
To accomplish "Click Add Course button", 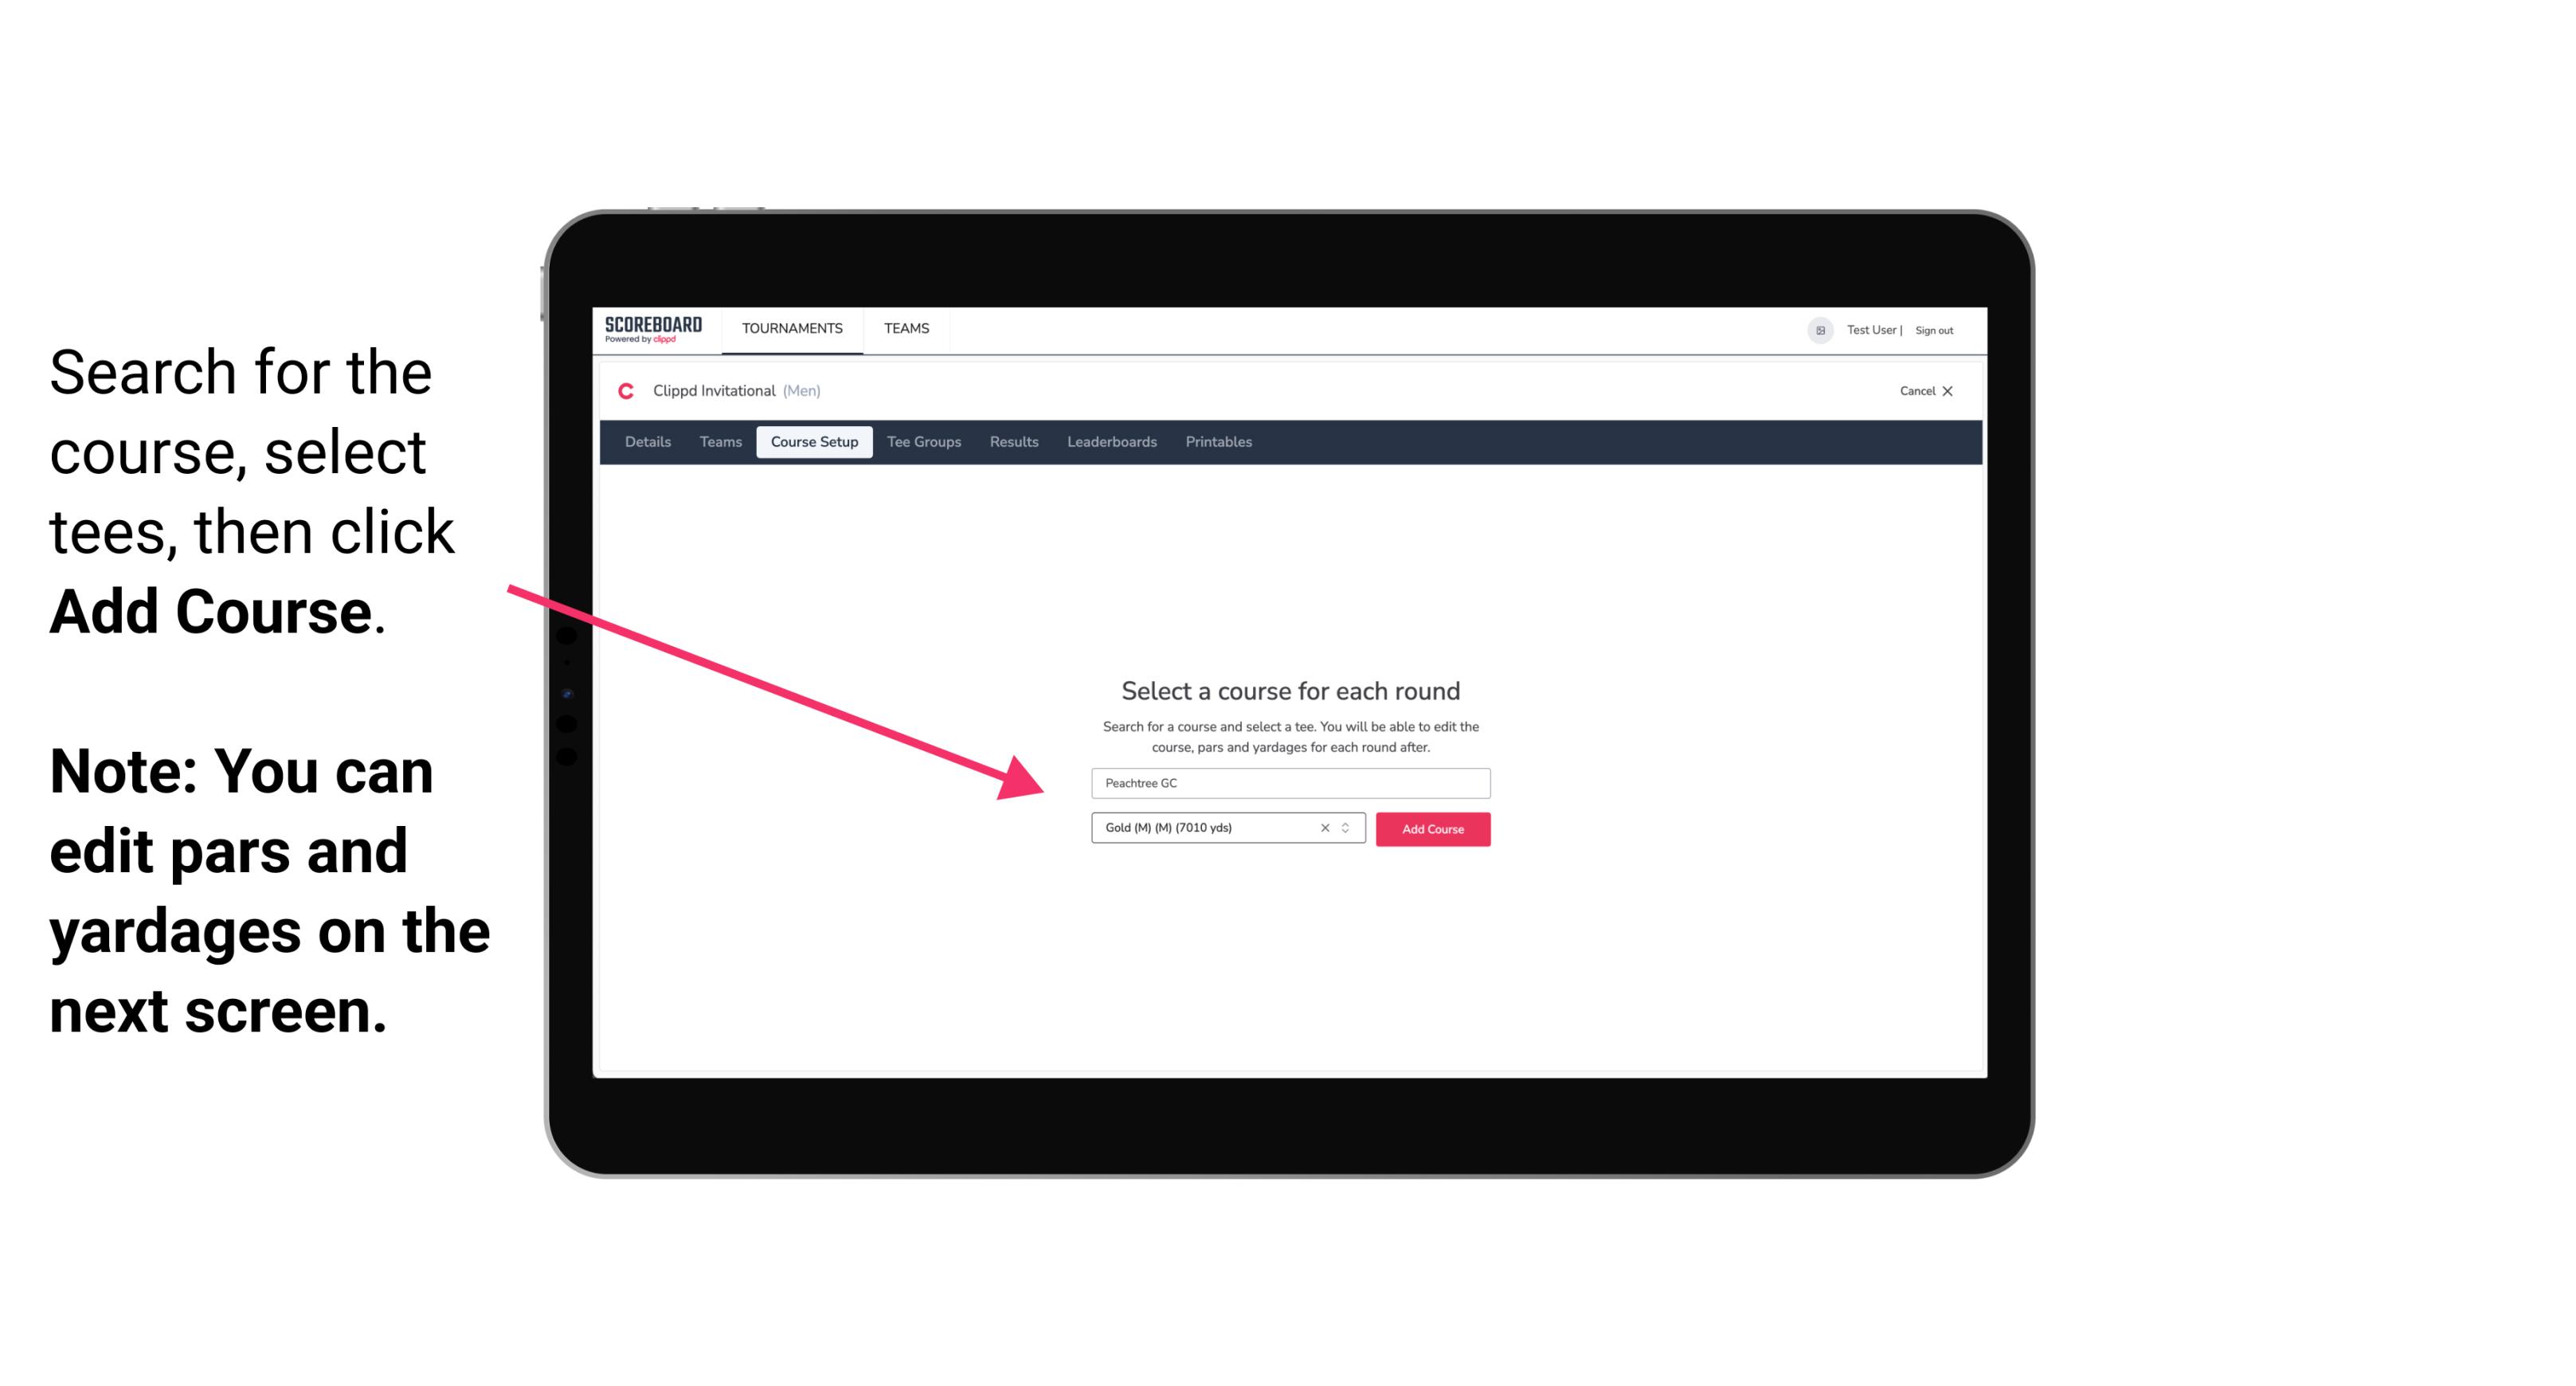I will tap(1431, 828).
